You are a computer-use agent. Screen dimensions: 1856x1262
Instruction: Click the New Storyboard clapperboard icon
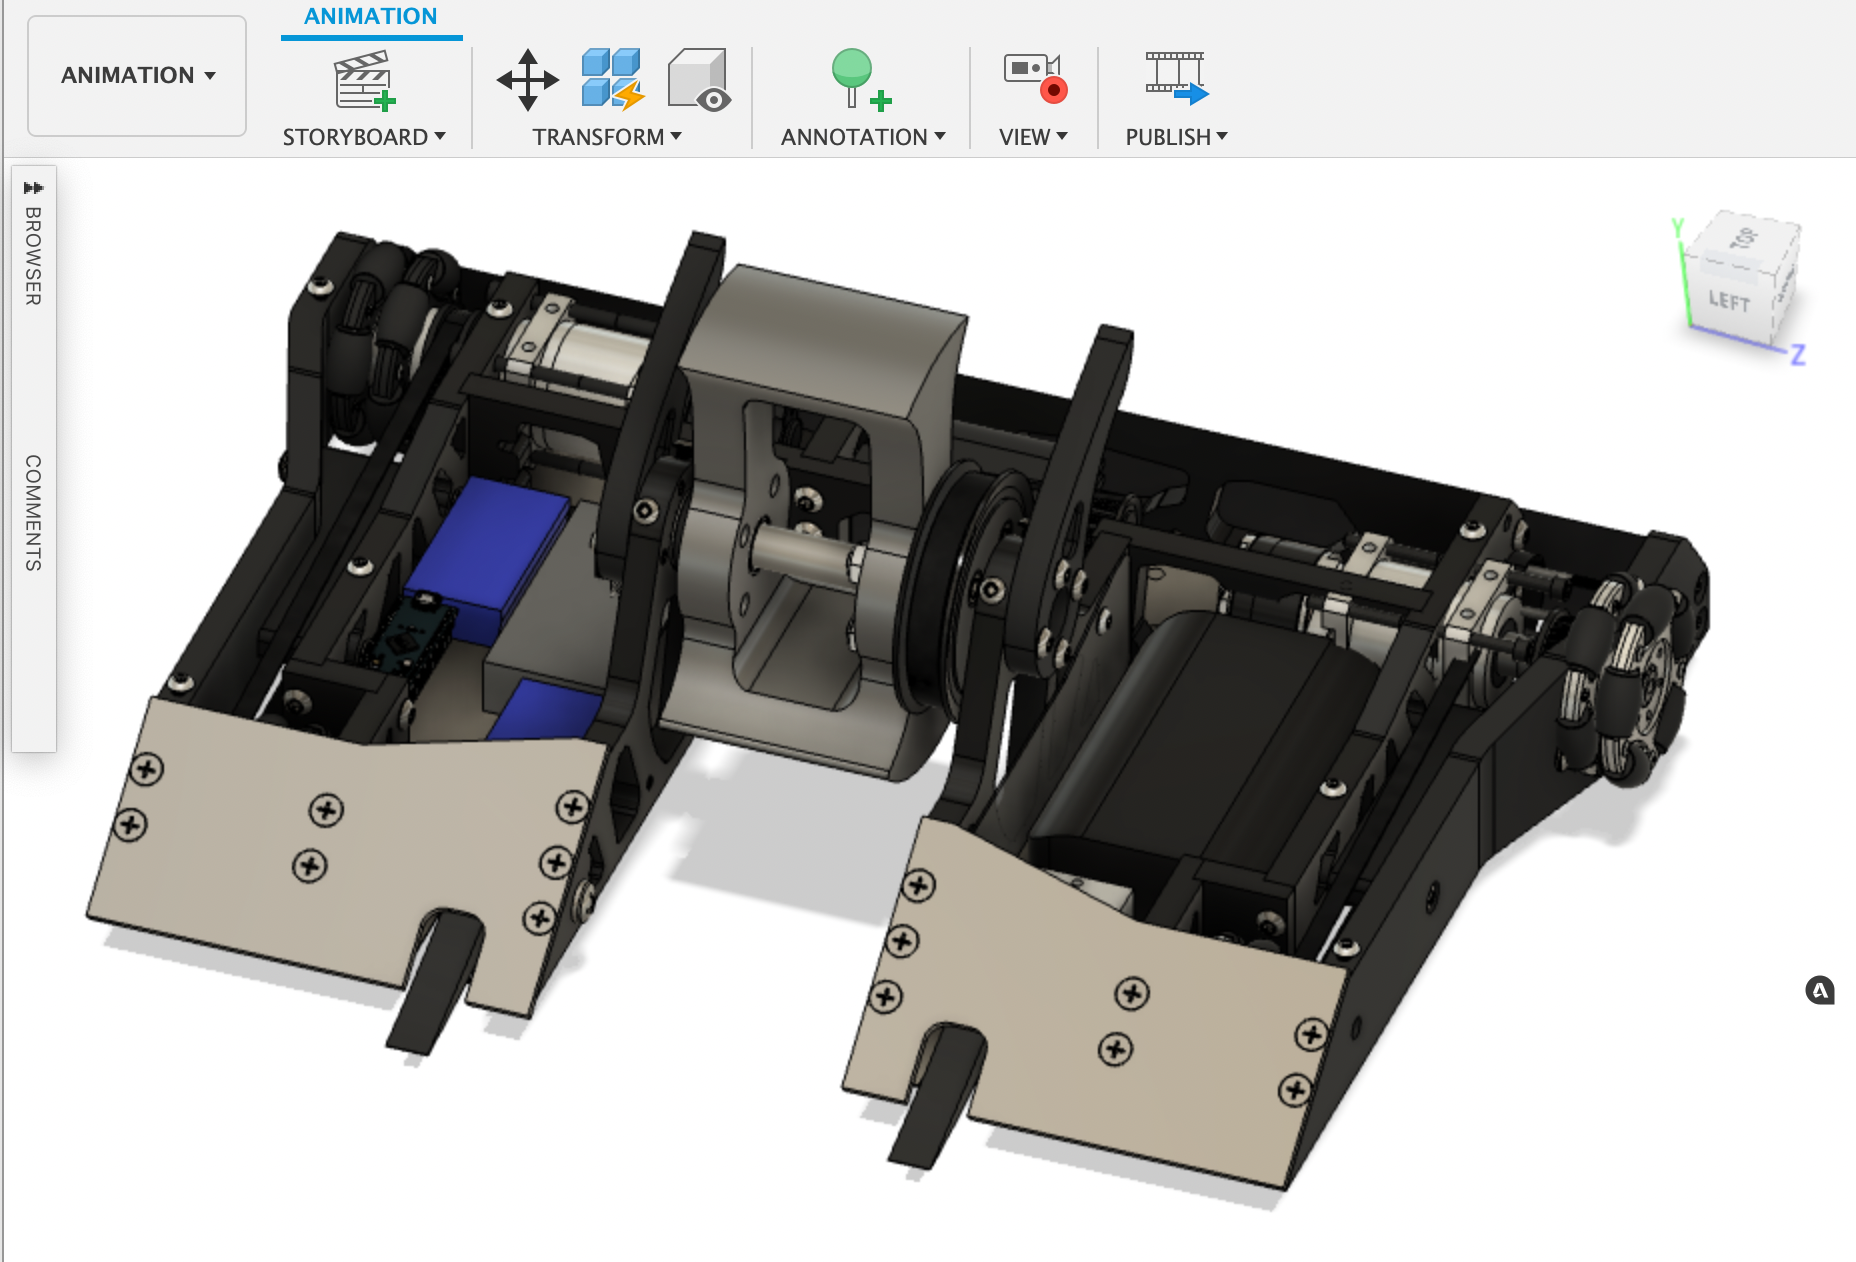pyautogui.click(x=364, y=80)
